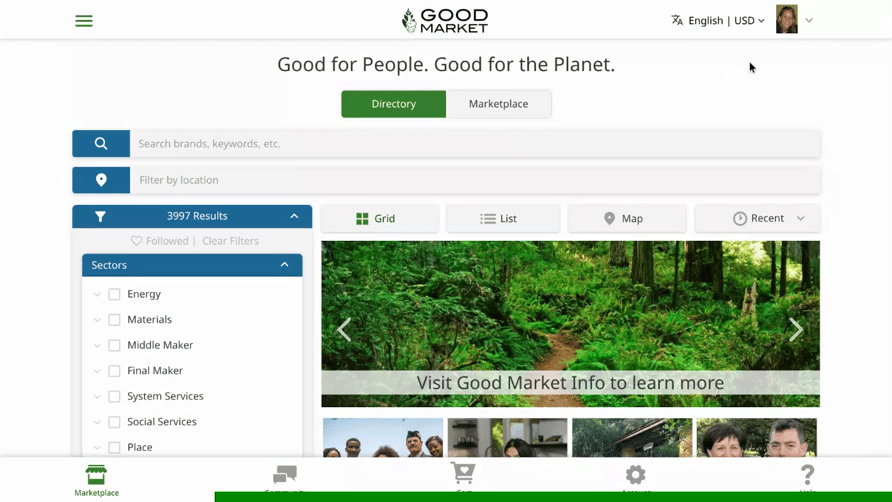Viewport: 892px width, 502px height.
Task: Open the Marketplace storefront icon in bottom bar
Action: [x=96, y=475]
